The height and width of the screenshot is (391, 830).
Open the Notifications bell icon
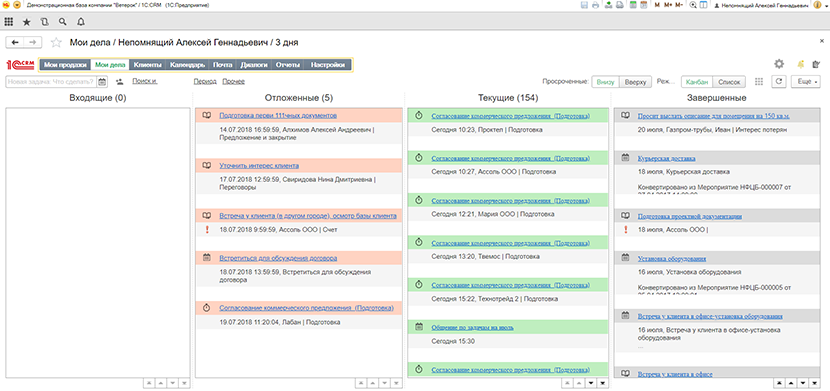80,22
